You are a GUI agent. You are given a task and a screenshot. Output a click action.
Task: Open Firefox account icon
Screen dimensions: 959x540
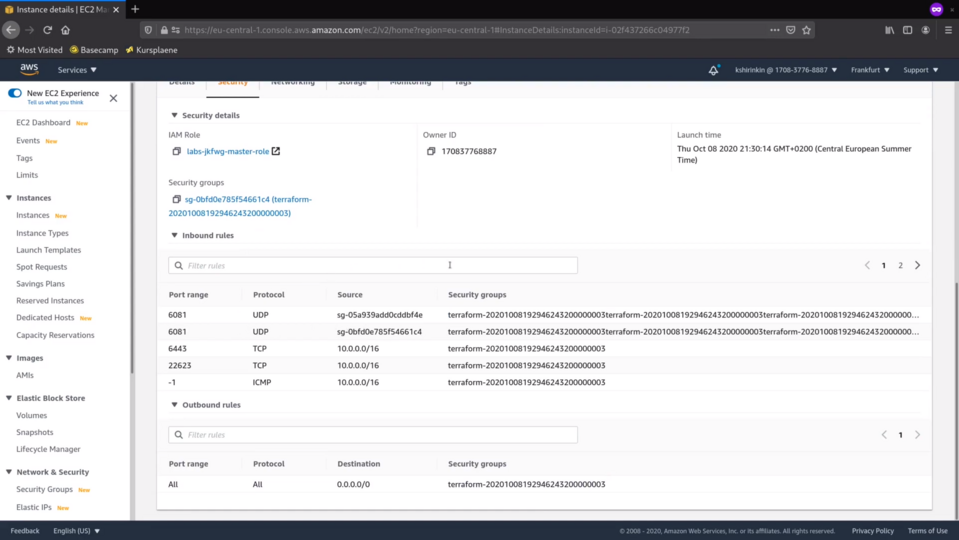point(926,30)
